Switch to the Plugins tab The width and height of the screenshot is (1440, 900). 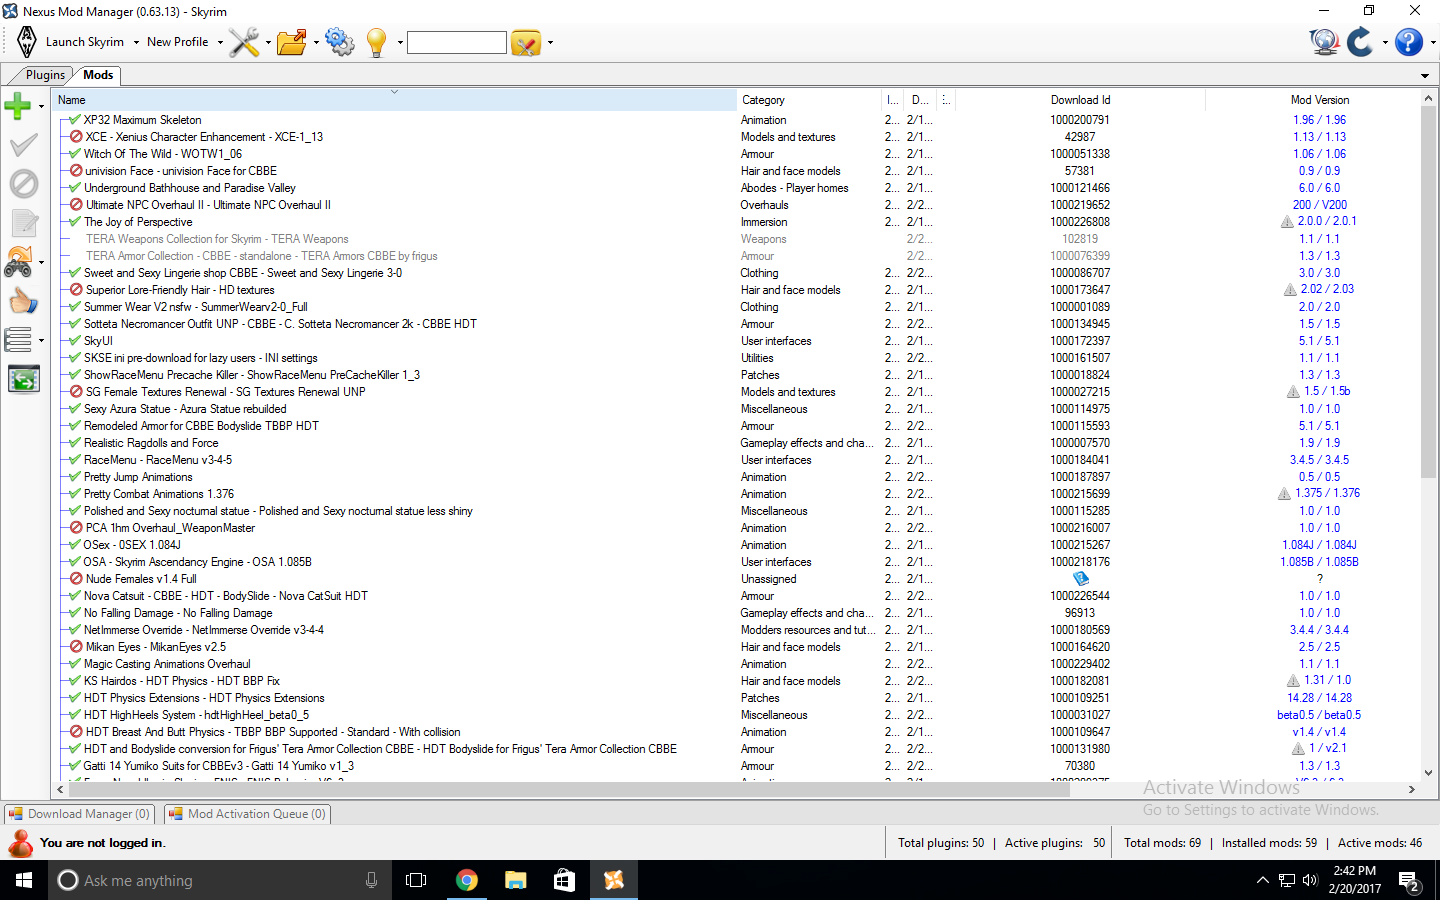(45, 75)
